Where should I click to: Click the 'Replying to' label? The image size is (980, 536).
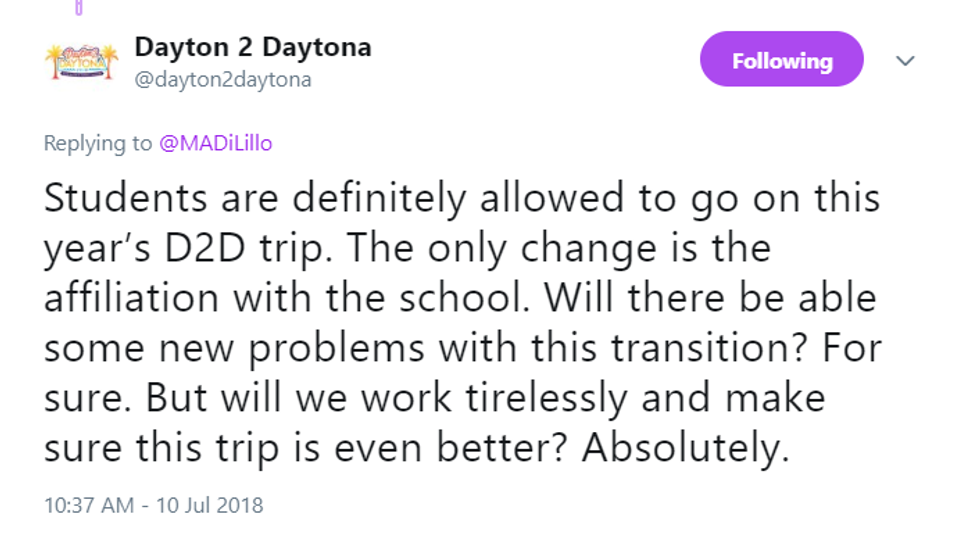(98, 143)
